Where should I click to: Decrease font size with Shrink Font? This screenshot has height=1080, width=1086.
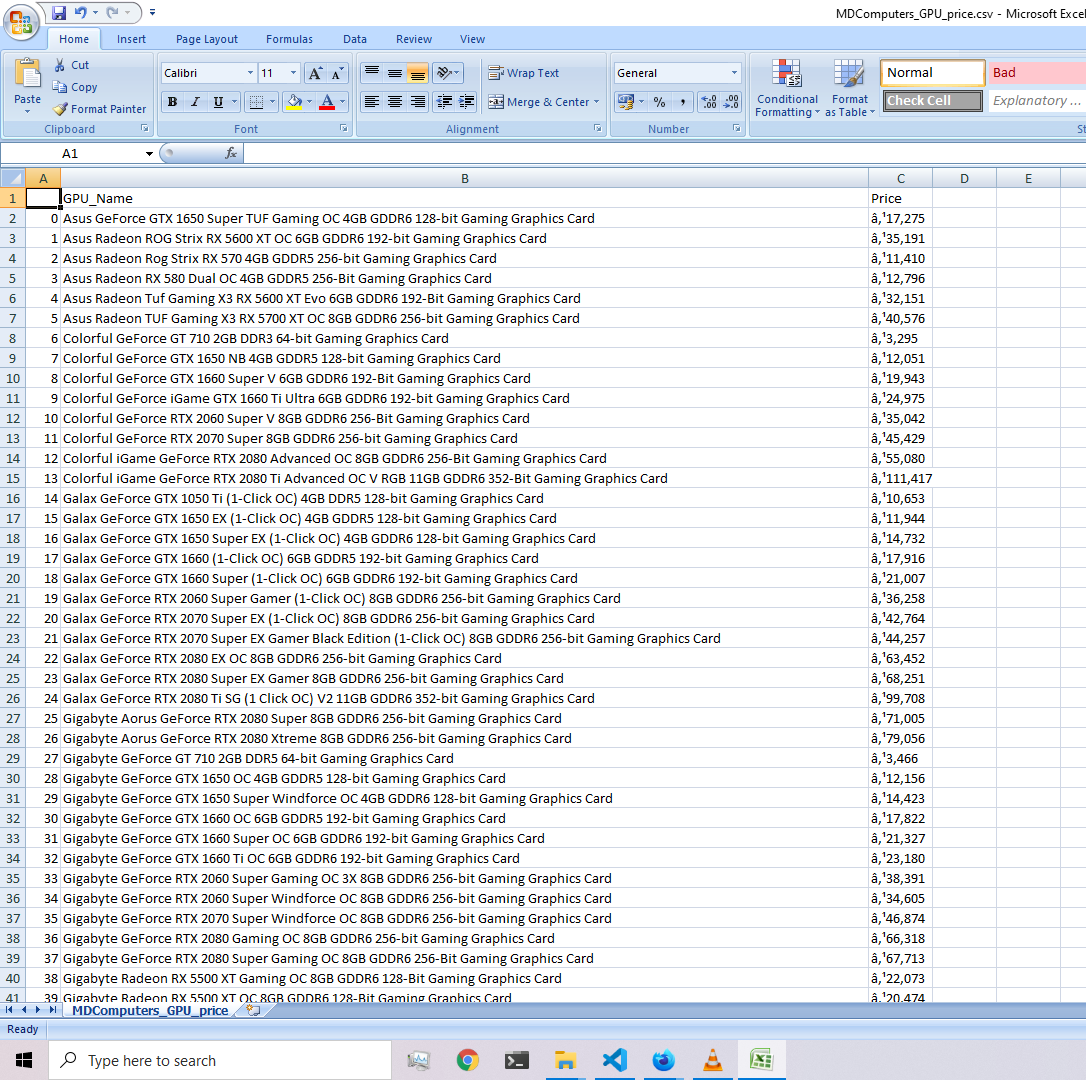(337, 73)
